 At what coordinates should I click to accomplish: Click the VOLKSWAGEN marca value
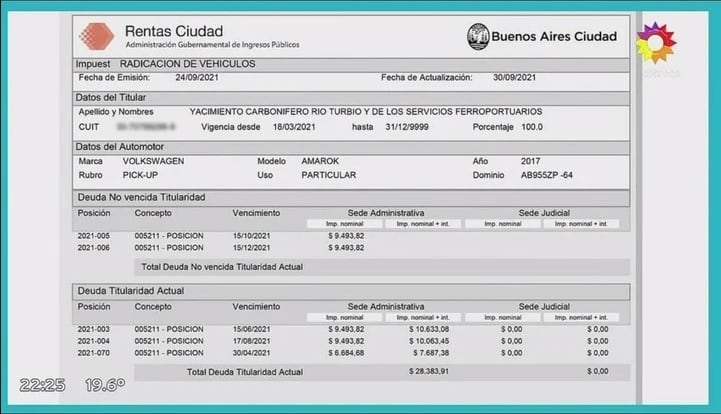point(153,161)
